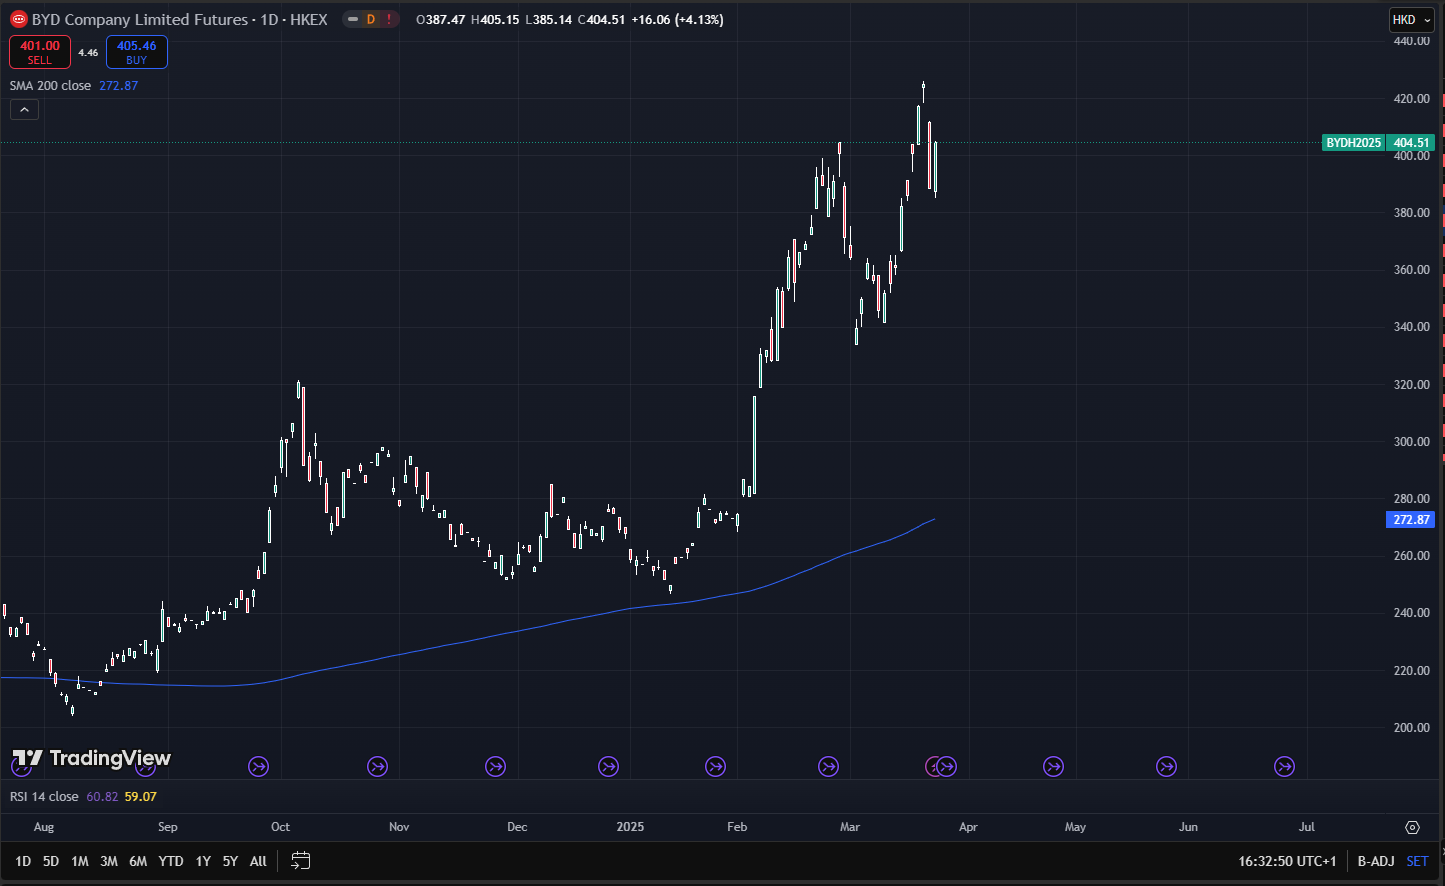Viewport: 1445px width, 886px height.
Task: Select the 1D range in bottom toolbar
Action: tap(23, 861)
